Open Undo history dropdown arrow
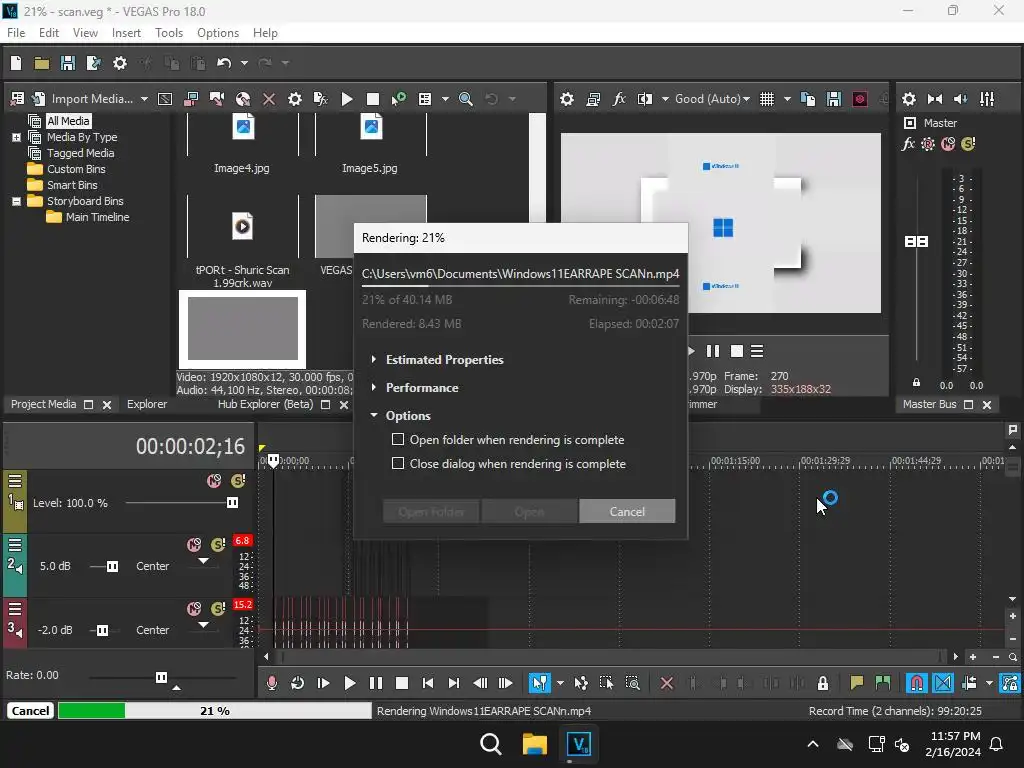 [x=244, y=63]
